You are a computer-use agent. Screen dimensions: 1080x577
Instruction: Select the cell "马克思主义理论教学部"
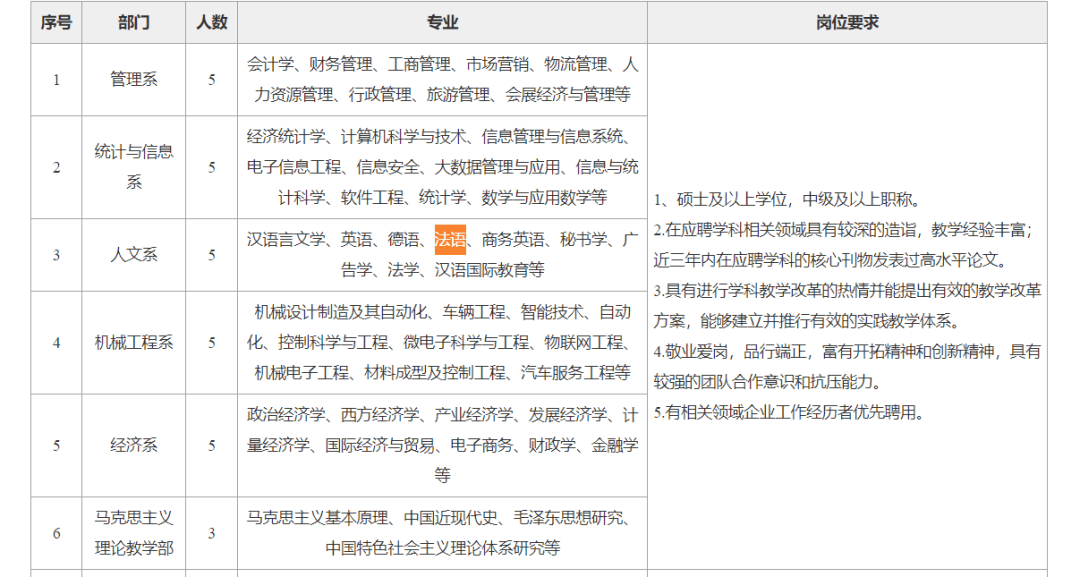point(134,533)
